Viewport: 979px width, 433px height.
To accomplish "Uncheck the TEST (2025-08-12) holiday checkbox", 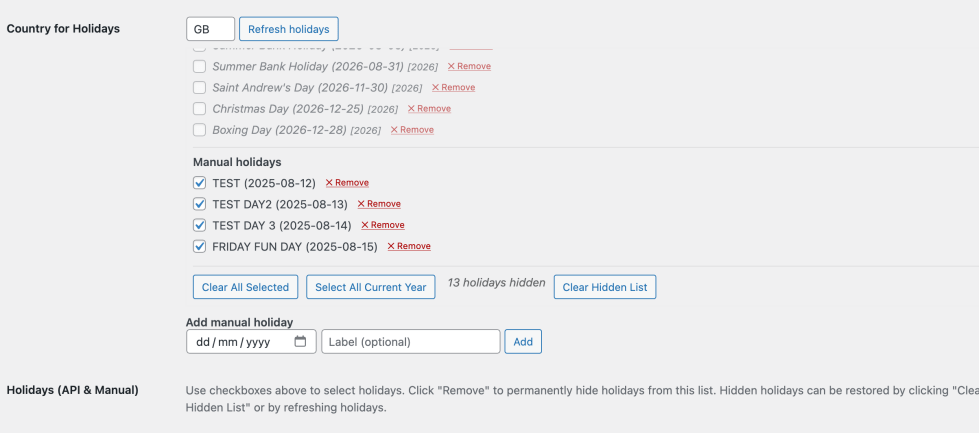I will pyautogui.click(x=200, y=183).
